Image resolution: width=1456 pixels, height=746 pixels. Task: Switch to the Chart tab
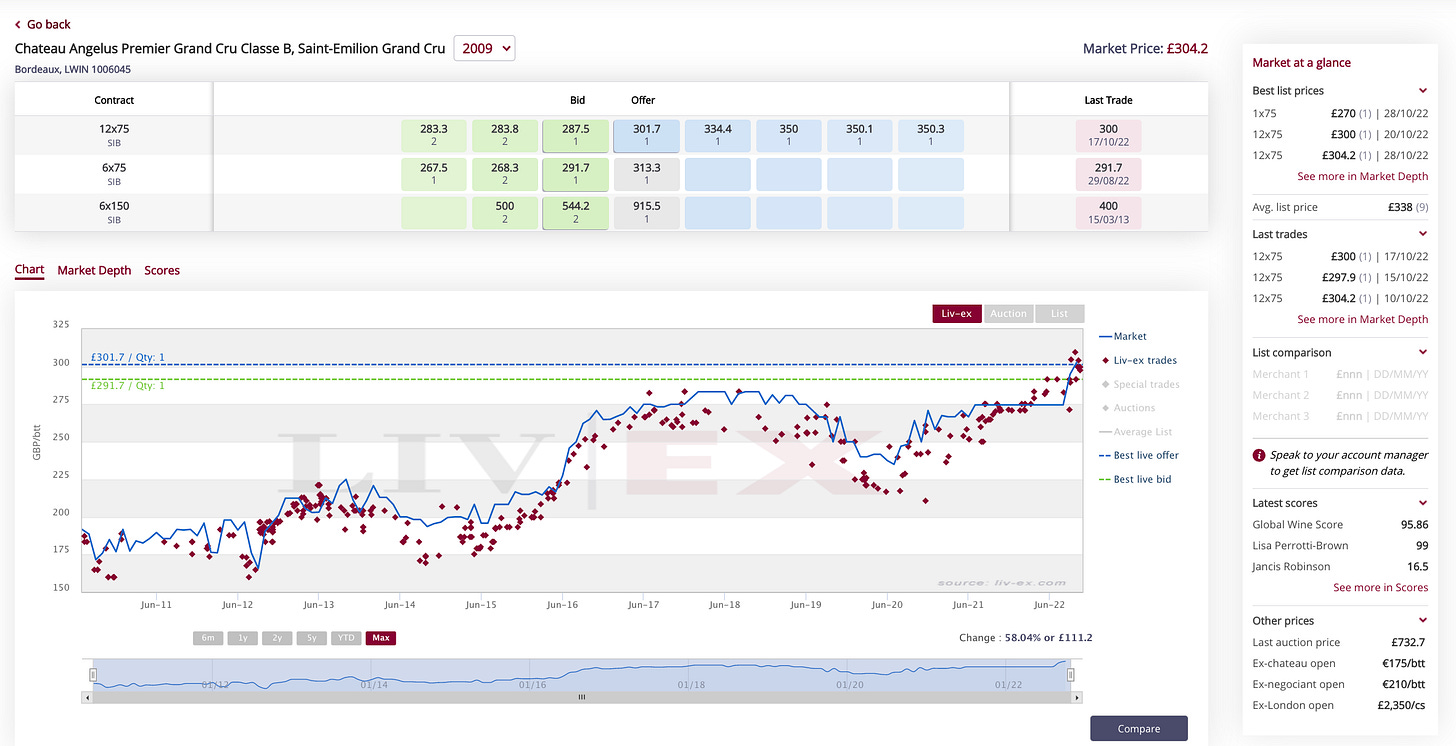[29, 270]
